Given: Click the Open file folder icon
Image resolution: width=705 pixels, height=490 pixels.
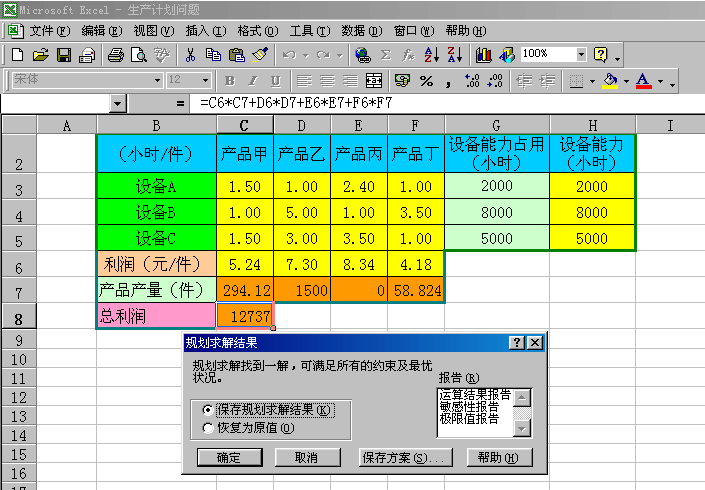Looking at the screenshot, I should pos(40,55).
